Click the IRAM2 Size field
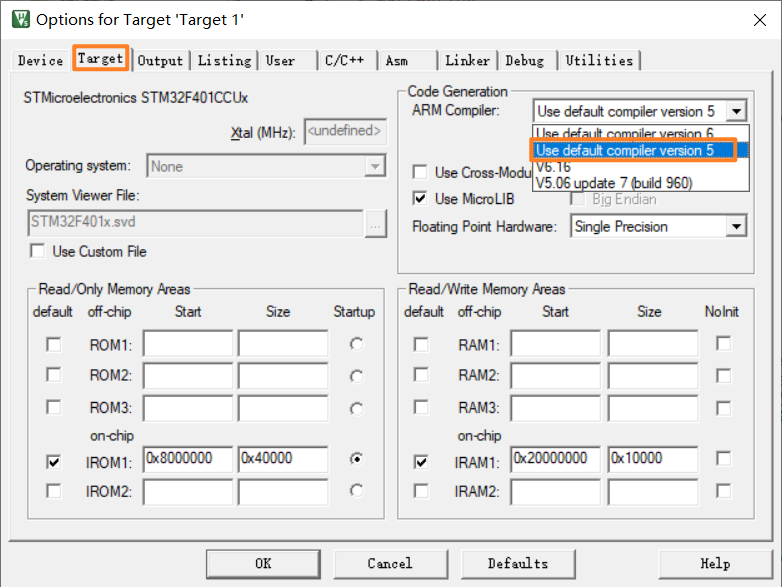 pos(653,492)
